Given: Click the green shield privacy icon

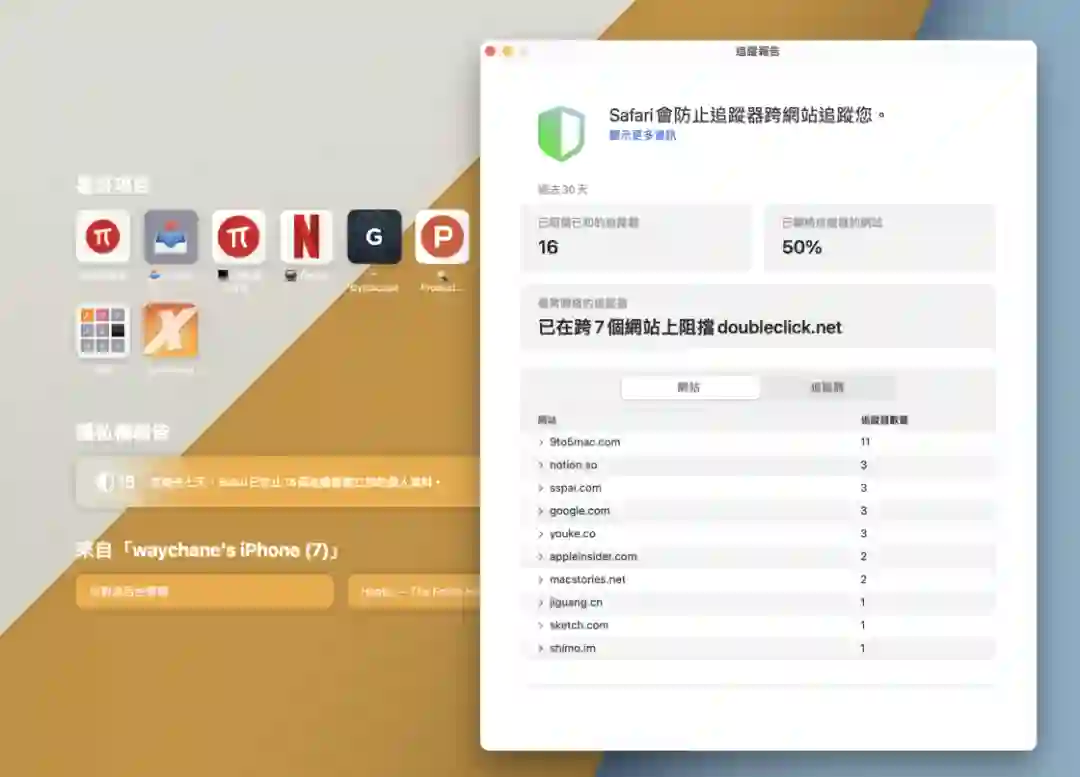Looking at the screenshot, I should pyautogui.click(x=561, y=133).
